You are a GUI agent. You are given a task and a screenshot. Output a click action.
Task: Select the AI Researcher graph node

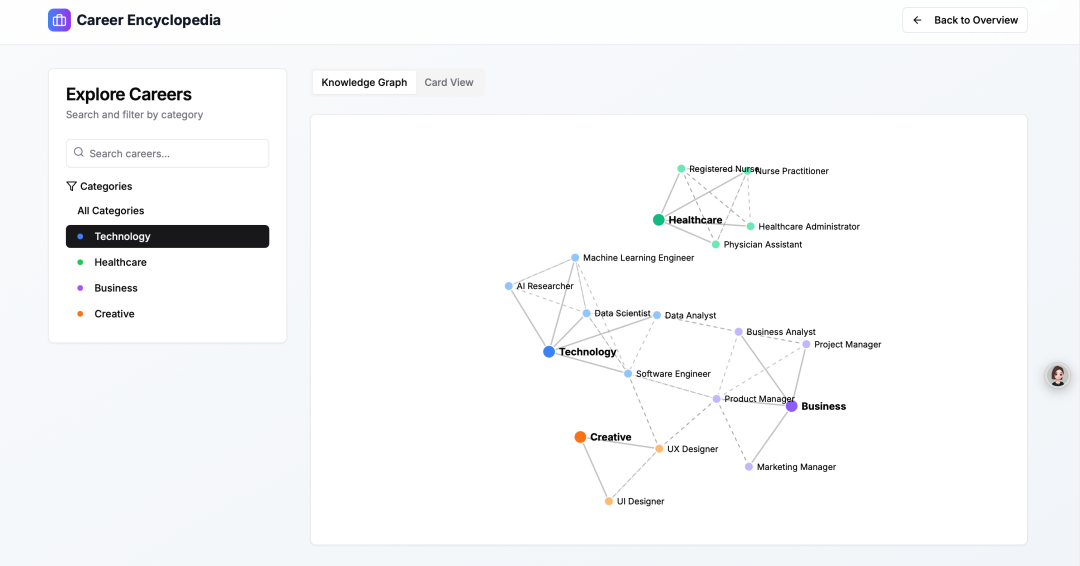(x=508, y=286)
